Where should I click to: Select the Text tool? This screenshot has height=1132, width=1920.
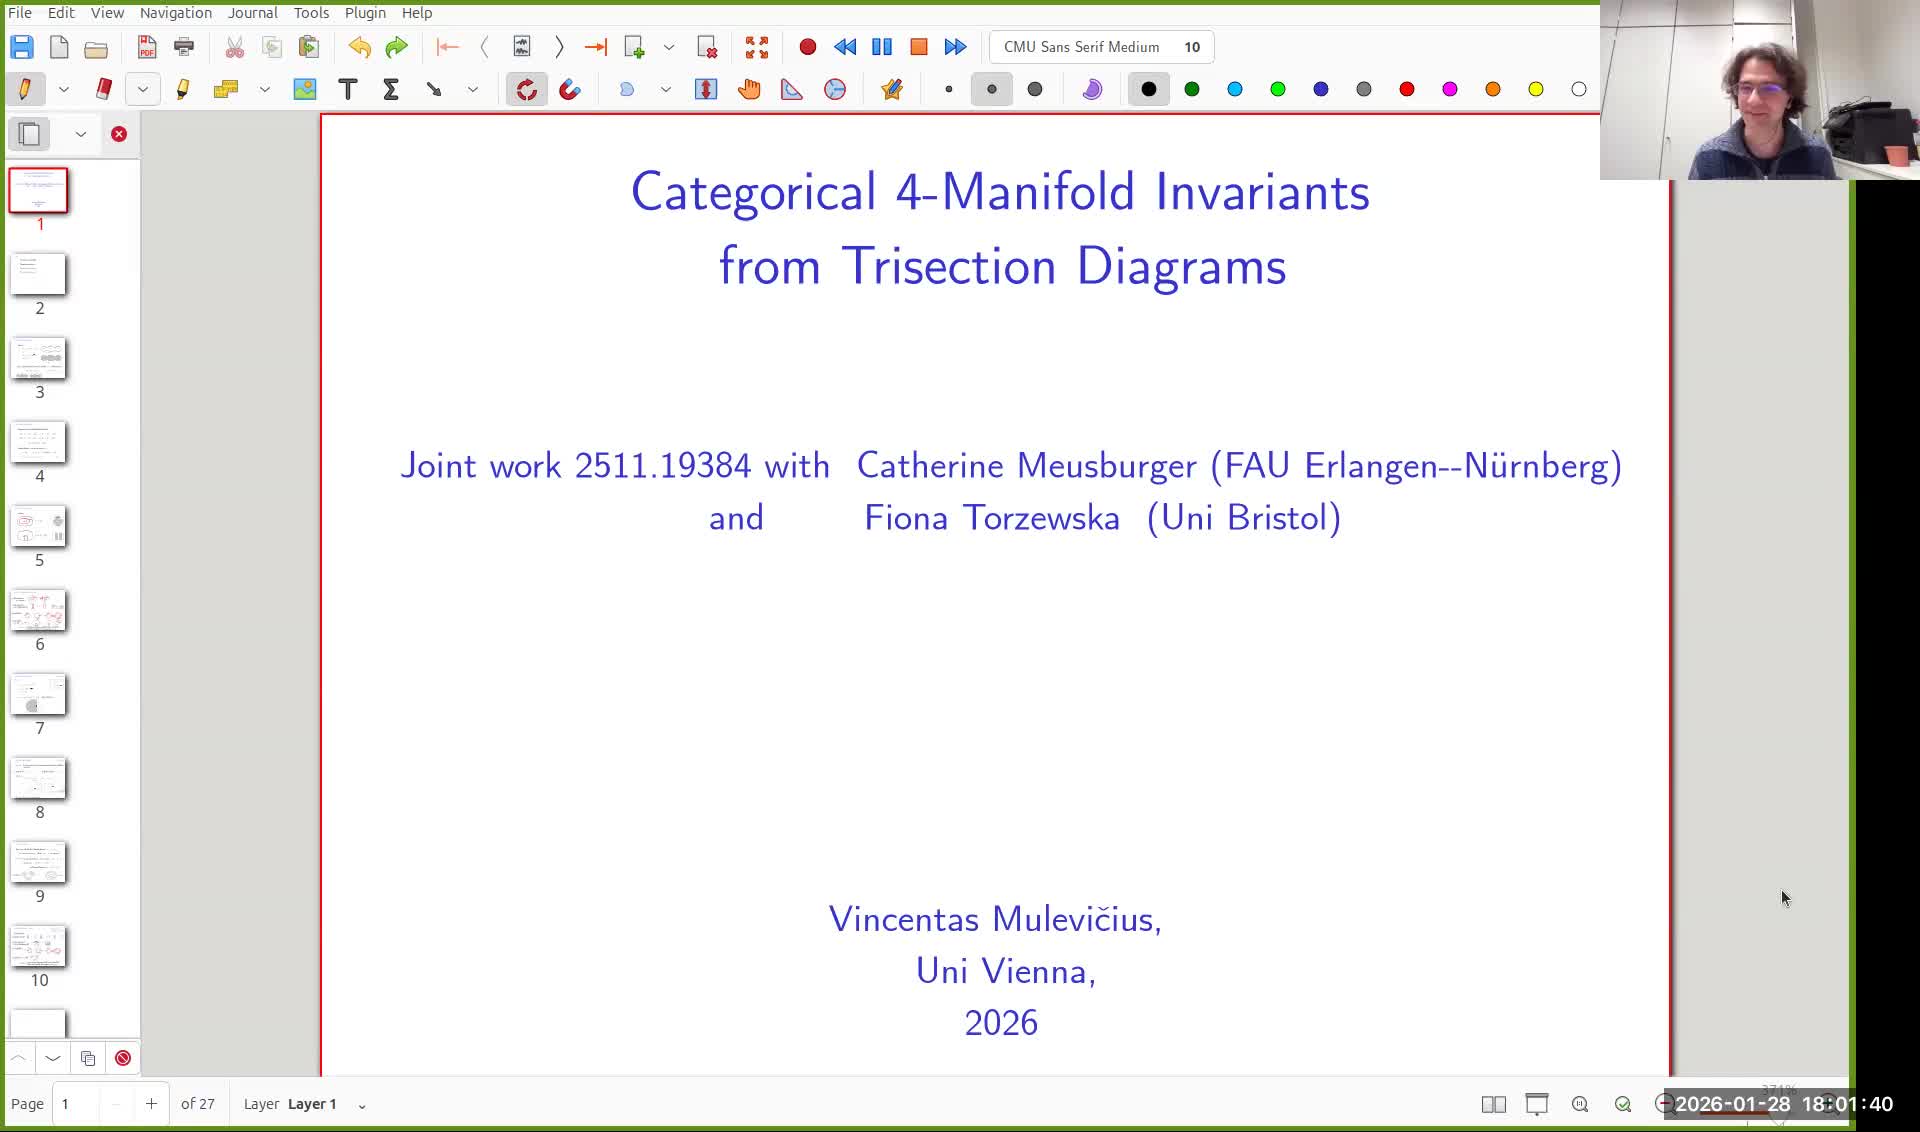348,90
